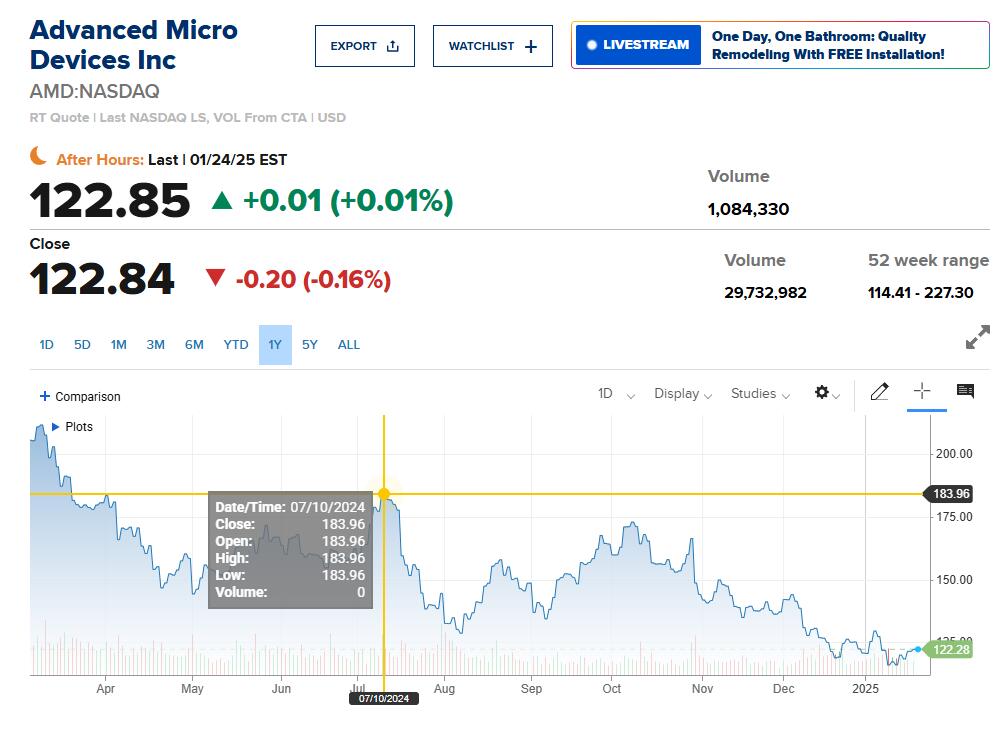Select the pencil drawing tool

pos(879,392)
